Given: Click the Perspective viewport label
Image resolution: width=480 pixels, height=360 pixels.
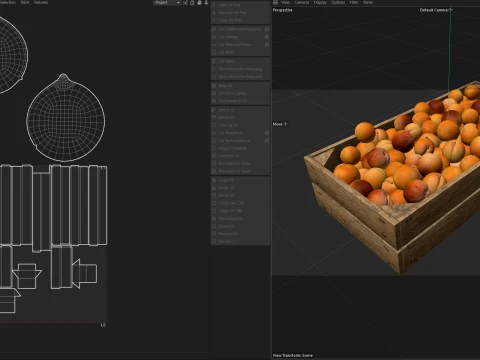Looking at the screenshot, I should [283, 10].
